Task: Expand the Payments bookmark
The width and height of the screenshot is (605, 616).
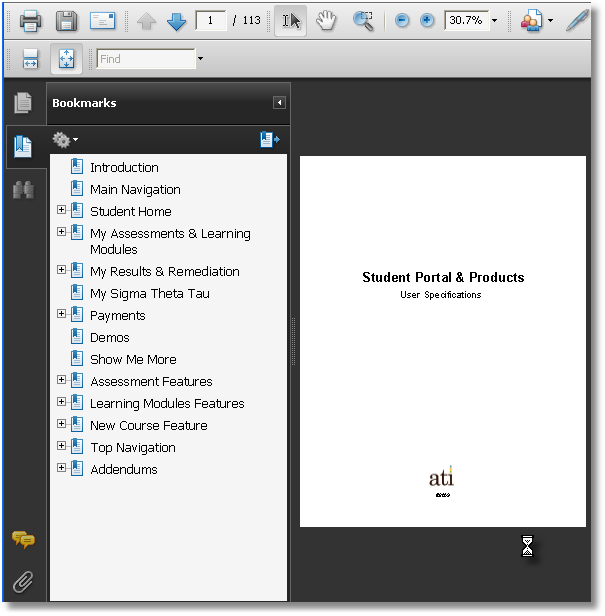Action: (61, 314)
